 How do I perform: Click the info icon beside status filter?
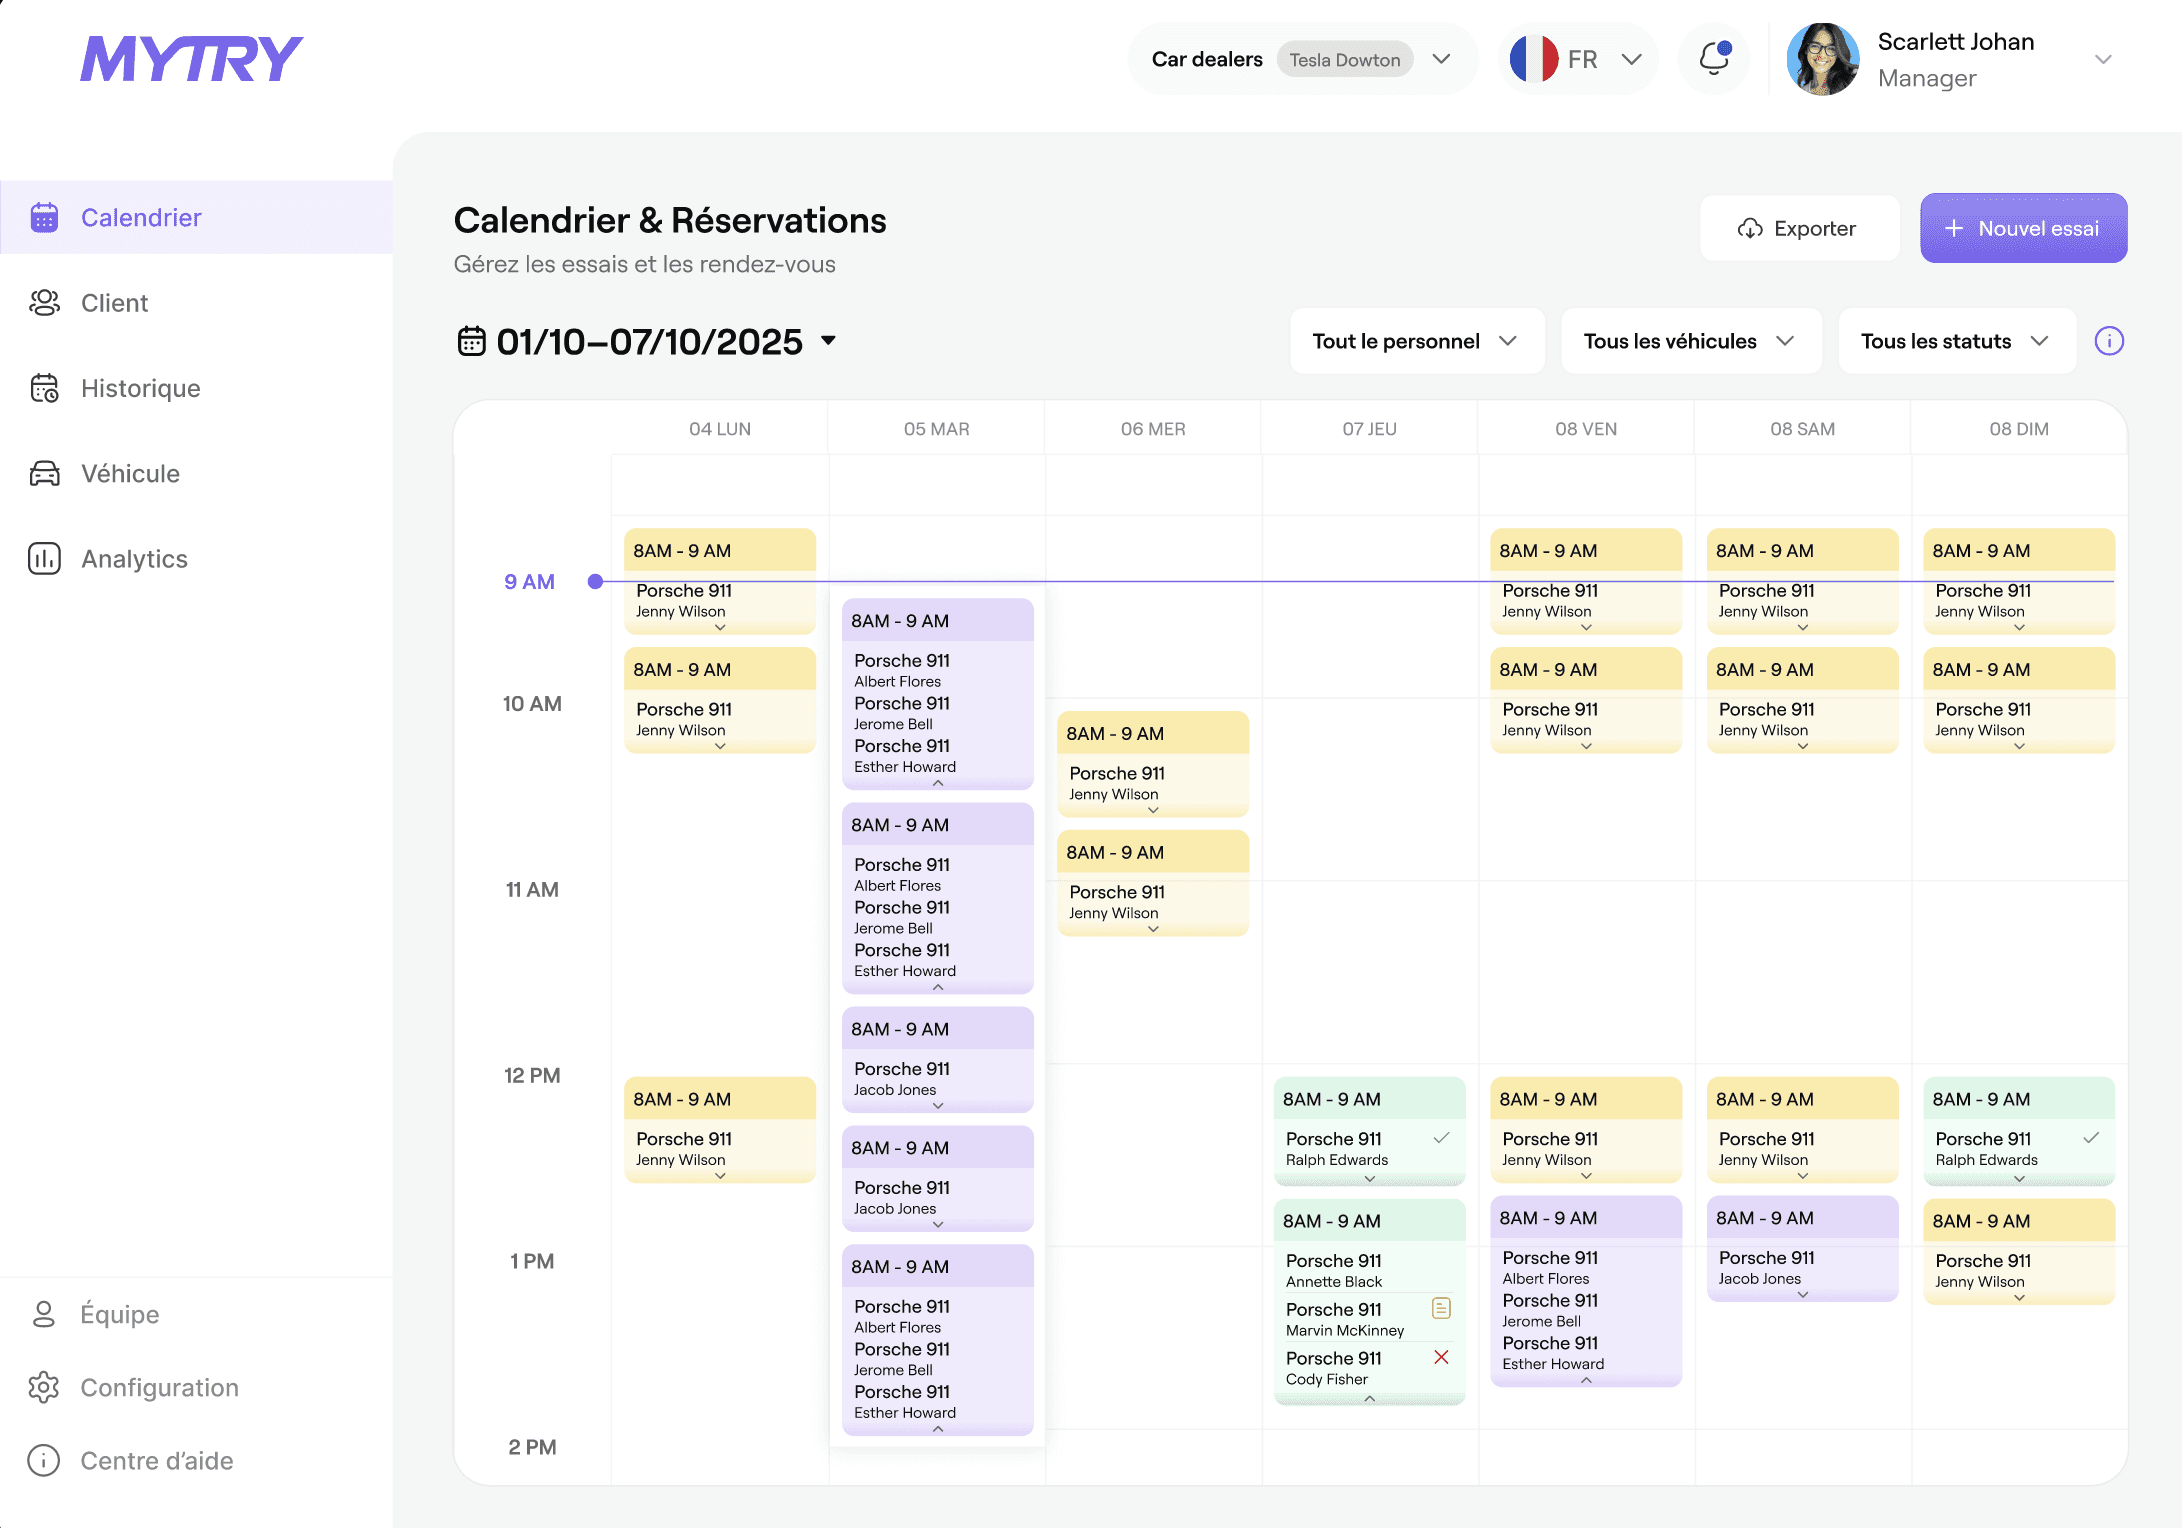[2109, 341]
